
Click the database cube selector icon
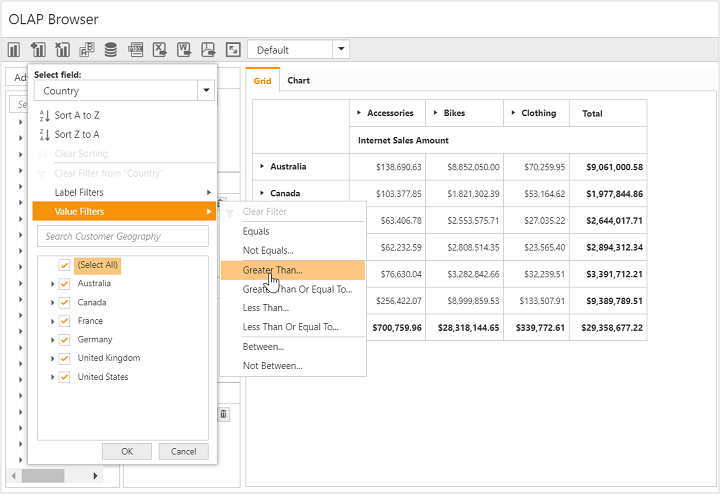coord(111,49)
